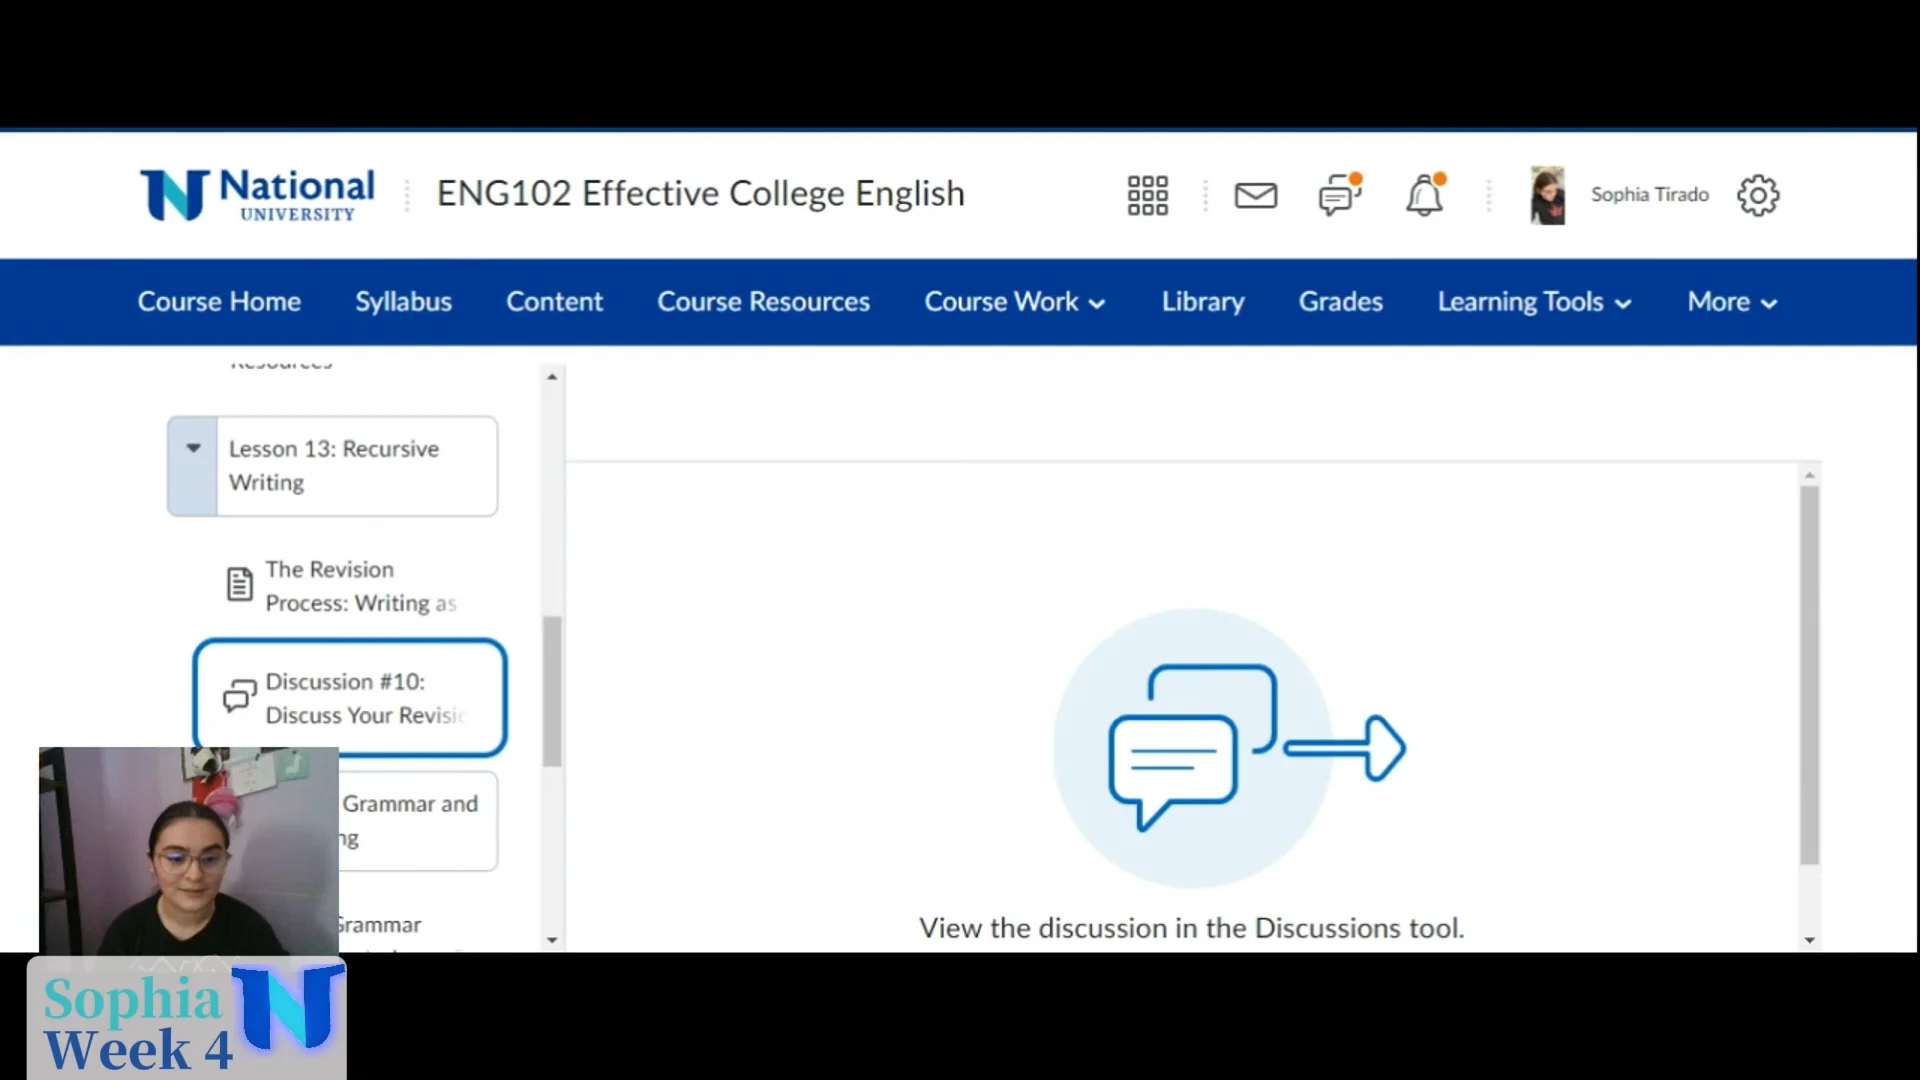Image resolution: width=1920 pixels, height=1080 pixels.
Task: Collapse Lesson 13 Recursive Writing module
Action: (x=193, y=449)
